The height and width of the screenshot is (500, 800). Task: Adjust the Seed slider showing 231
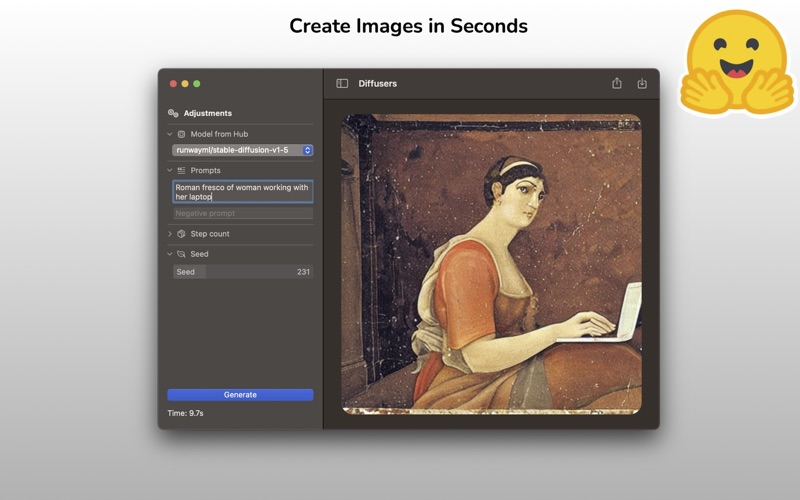(x=243, y=272)
